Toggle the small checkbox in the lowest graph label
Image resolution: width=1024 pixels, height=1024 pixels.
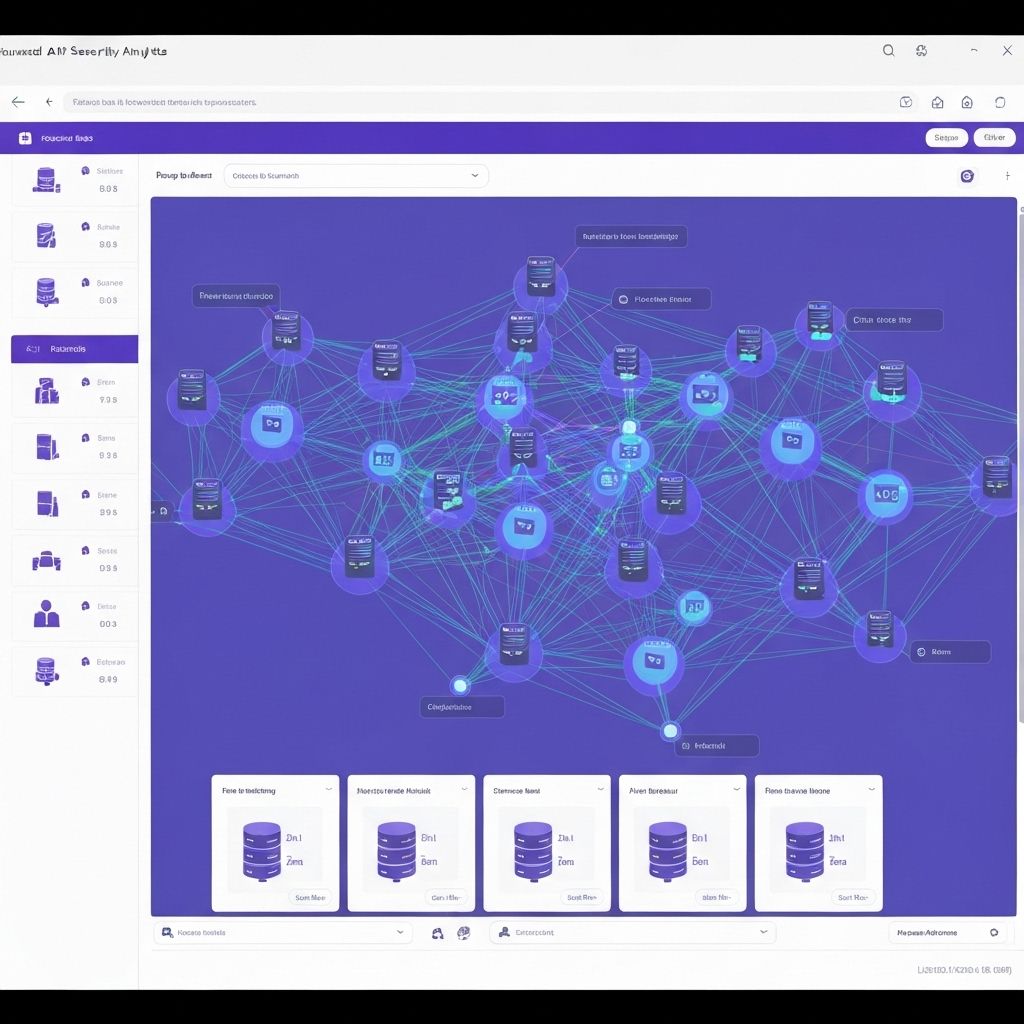(x=685, y=746)
